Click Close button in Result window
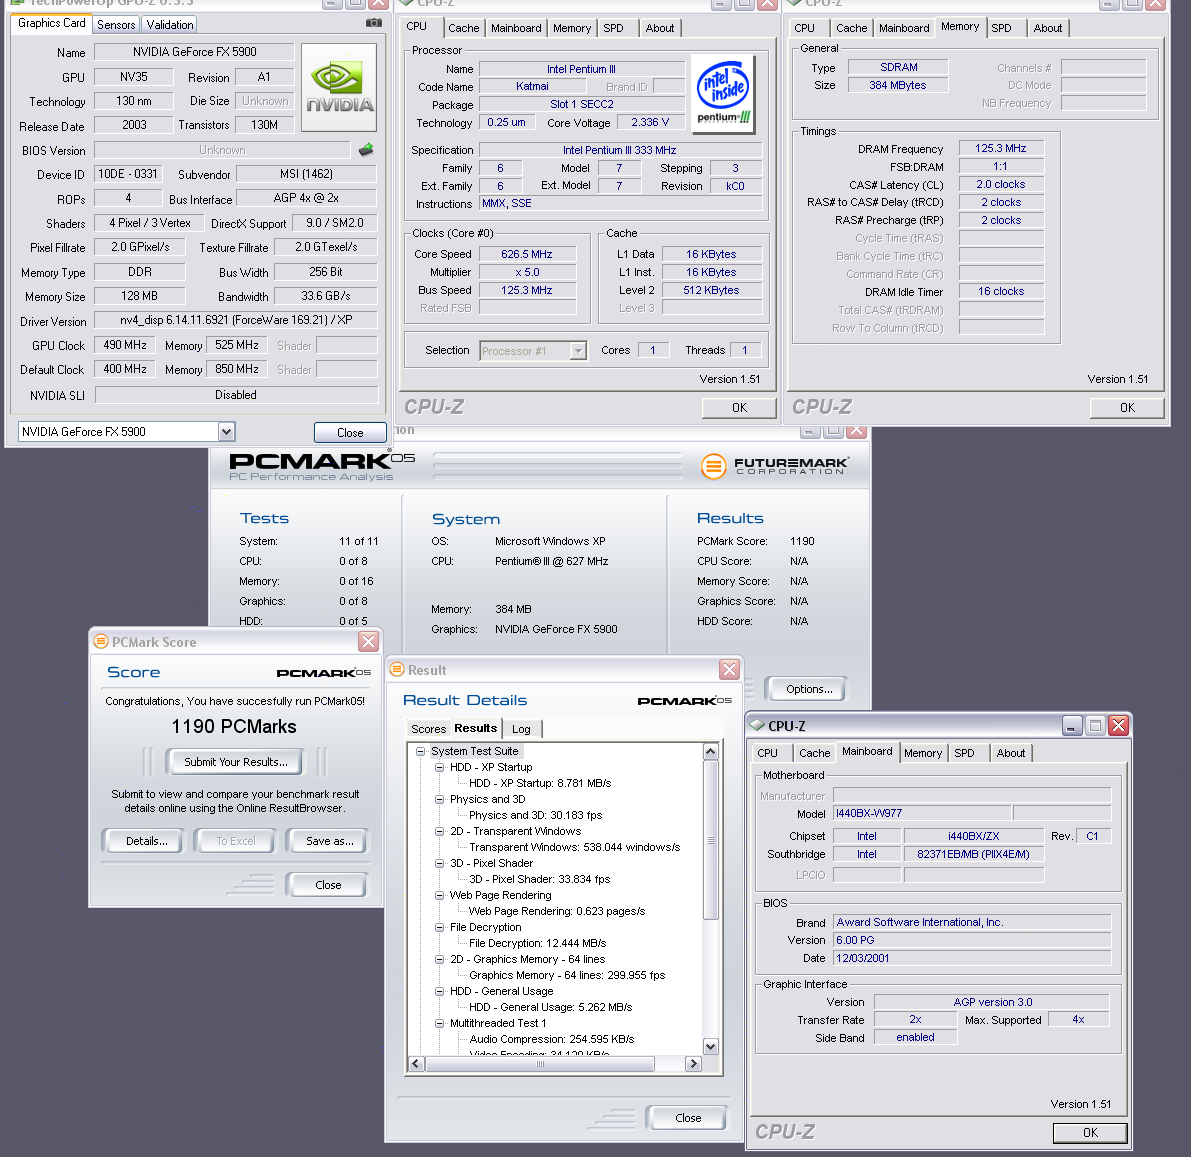Viewport: 1191px width, 1157px height. pos(688,1117)
